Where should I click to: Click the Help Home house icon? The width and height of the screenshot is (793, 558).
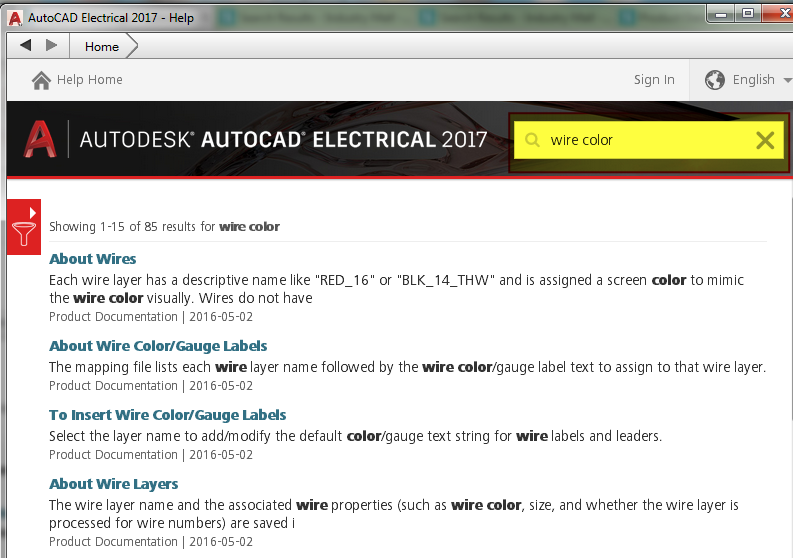coord(41,80)
